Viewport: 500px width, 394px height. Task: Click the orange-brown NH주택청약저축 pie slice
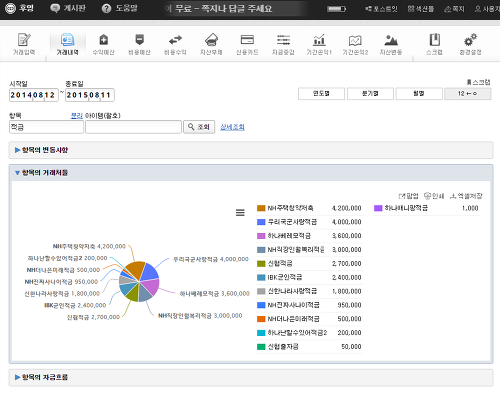coord(136,270)
